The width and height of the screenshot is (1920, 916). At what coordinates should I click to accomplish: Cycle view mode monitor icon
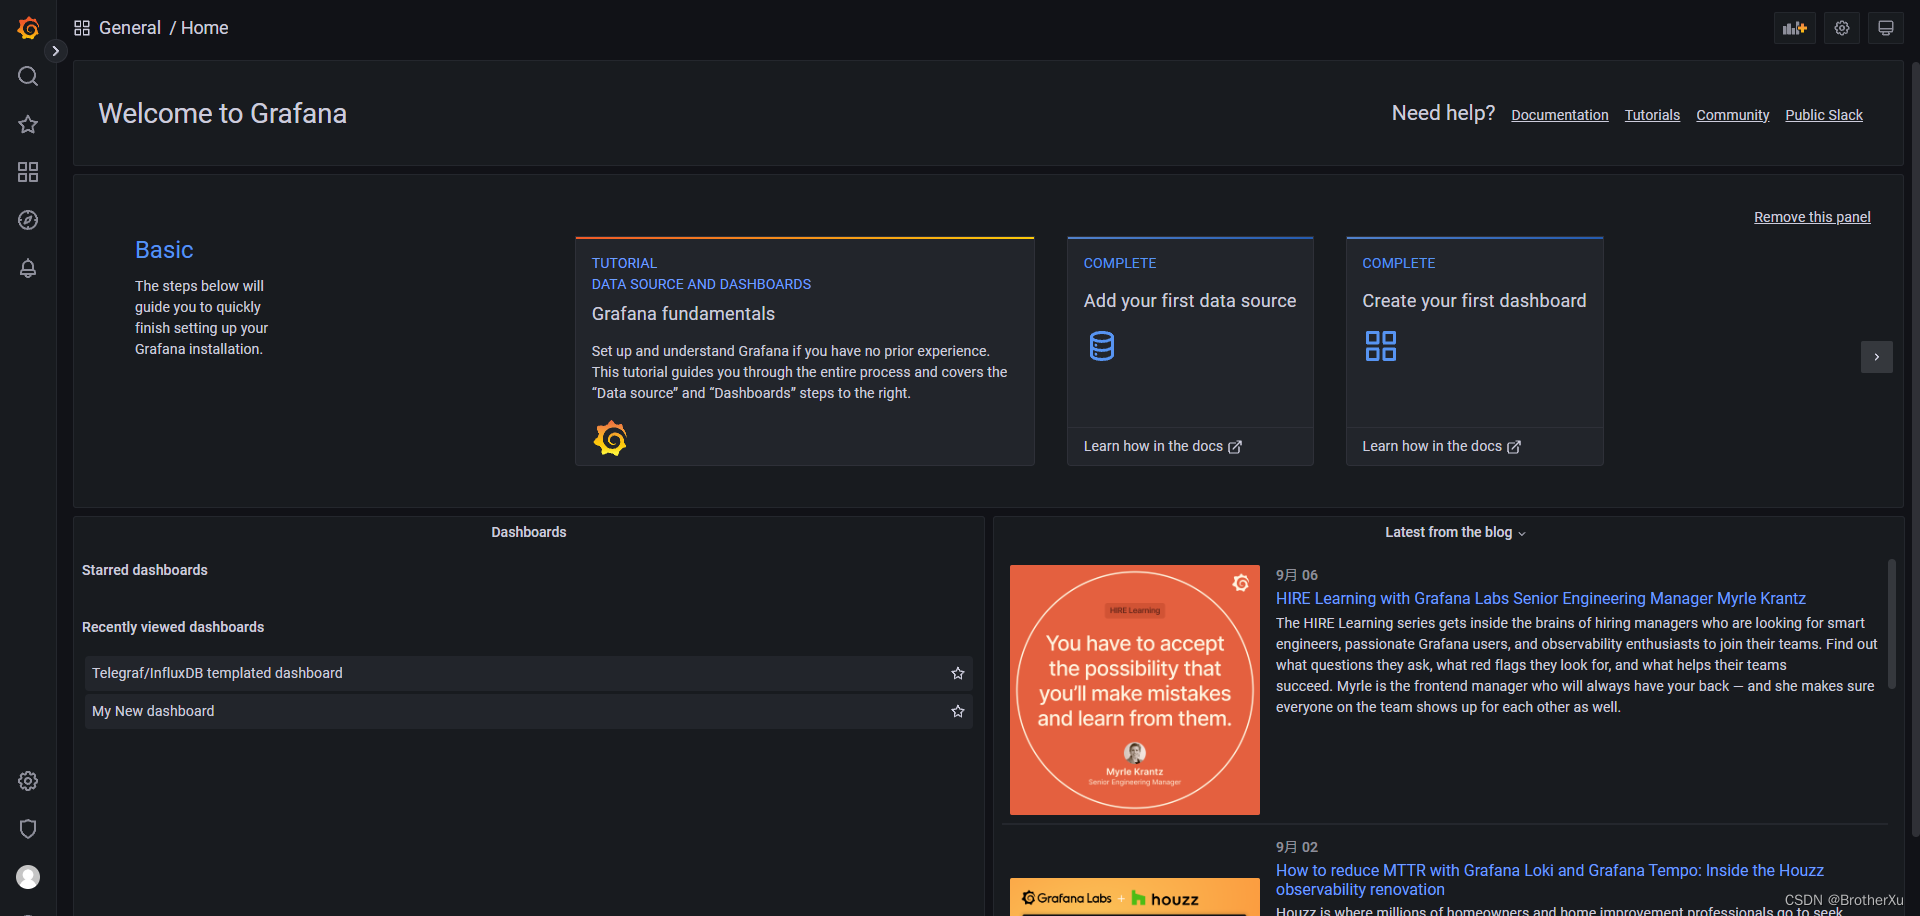1886,28
